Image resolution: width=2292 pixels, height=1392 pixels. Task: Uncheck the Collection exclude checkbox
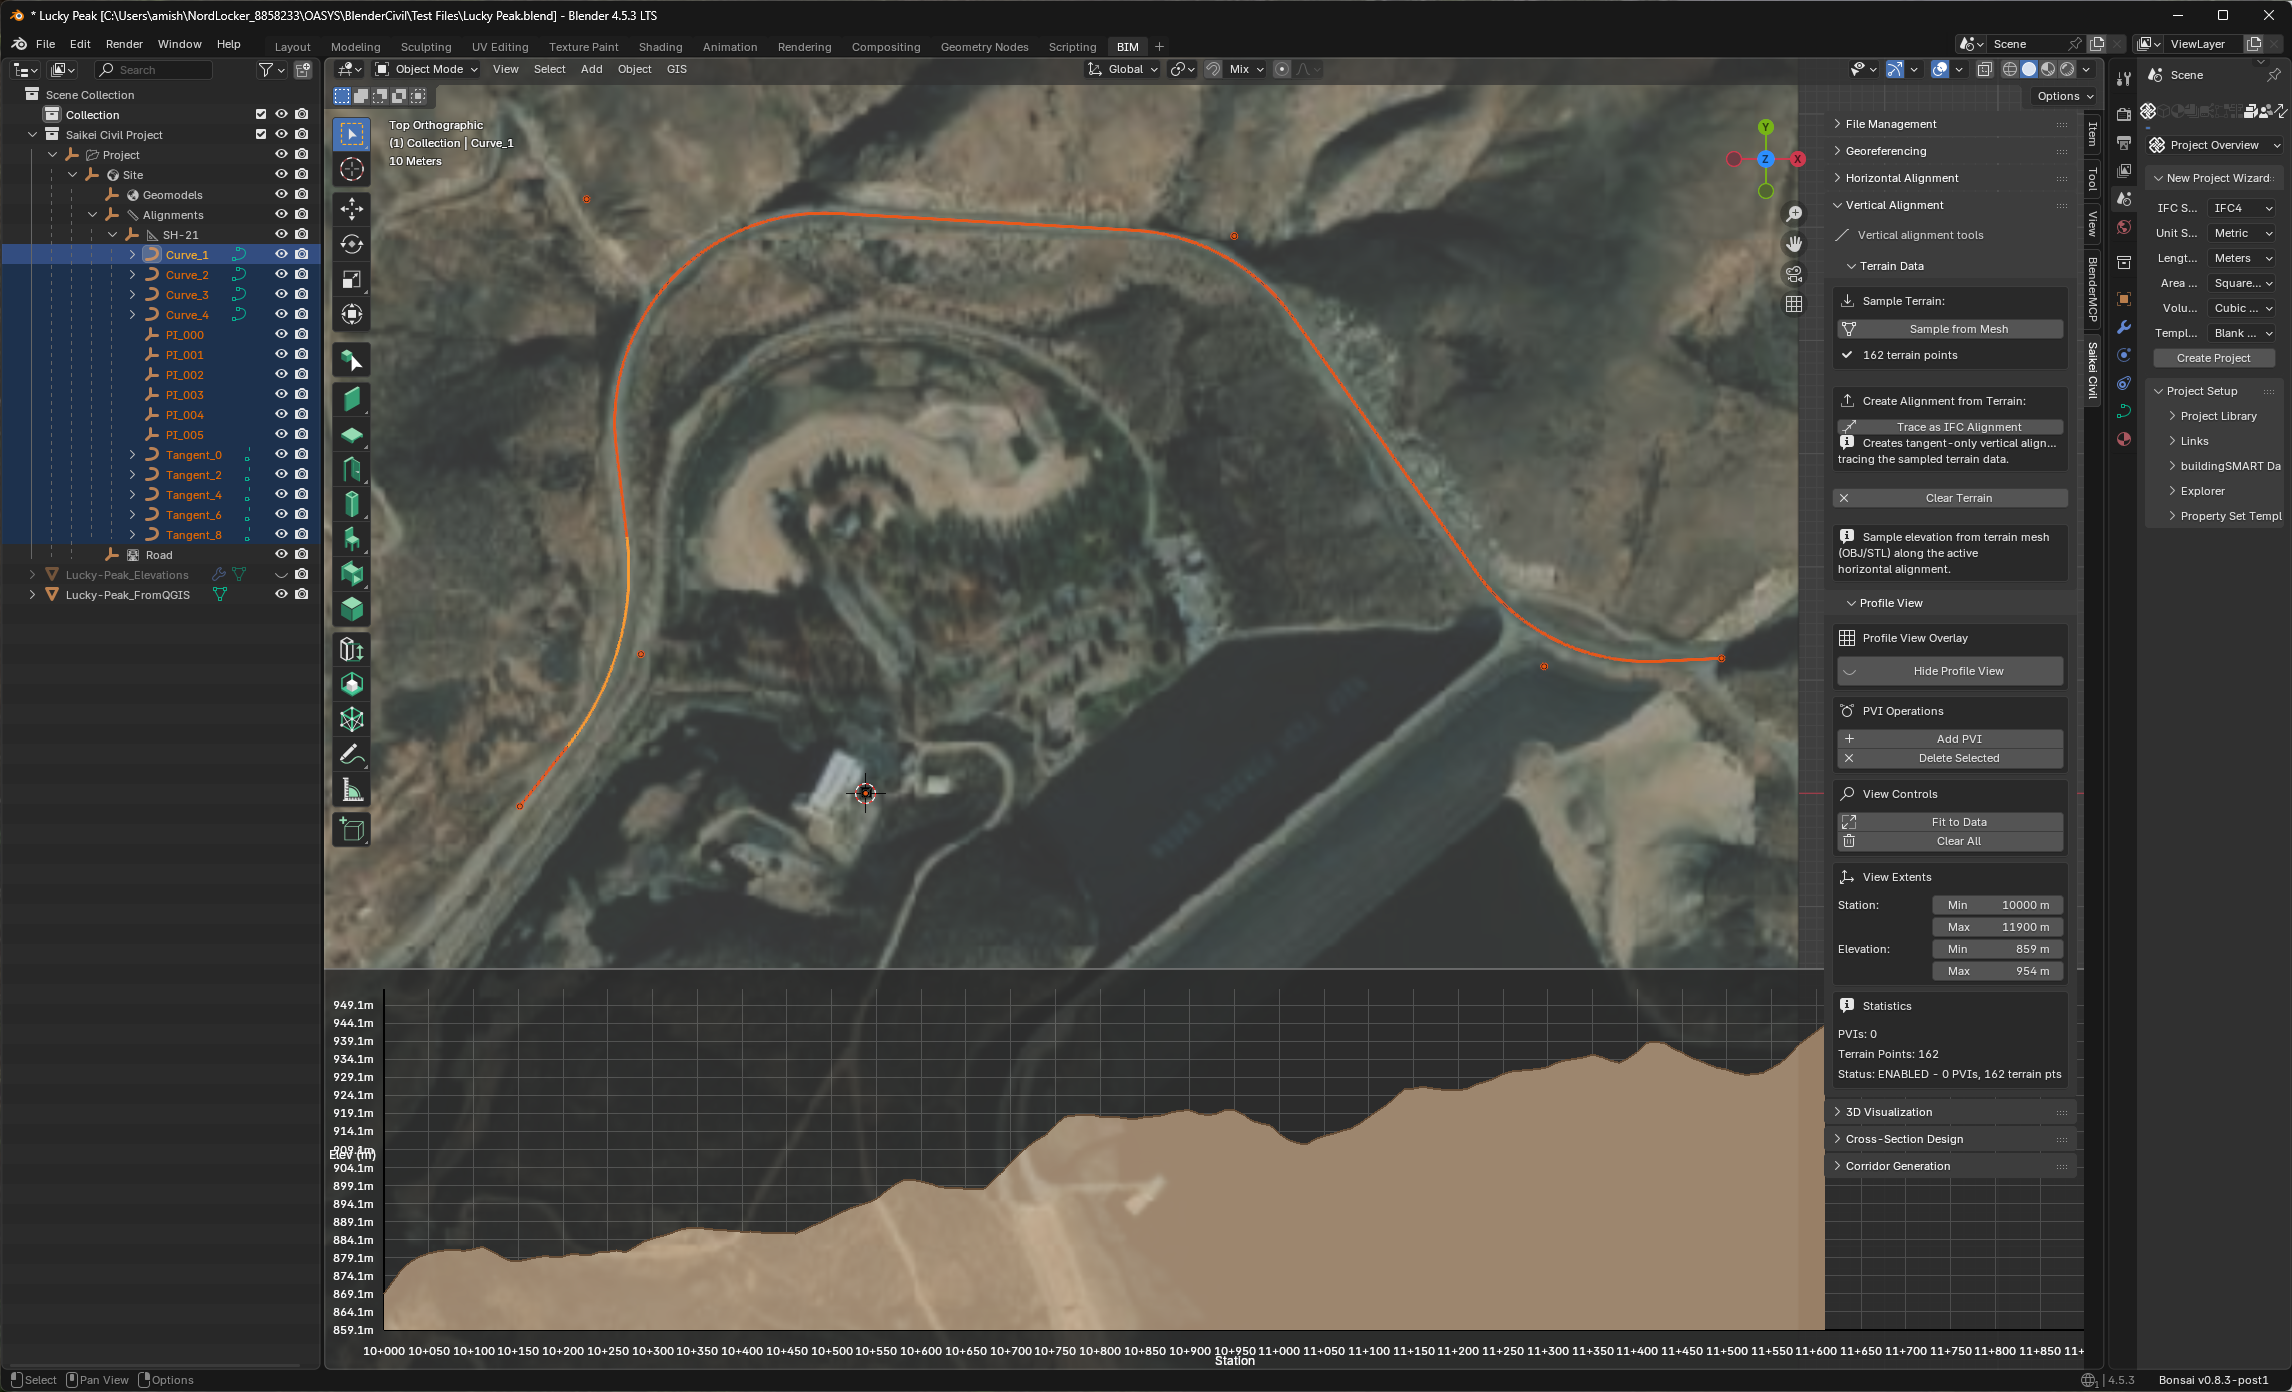261,114
